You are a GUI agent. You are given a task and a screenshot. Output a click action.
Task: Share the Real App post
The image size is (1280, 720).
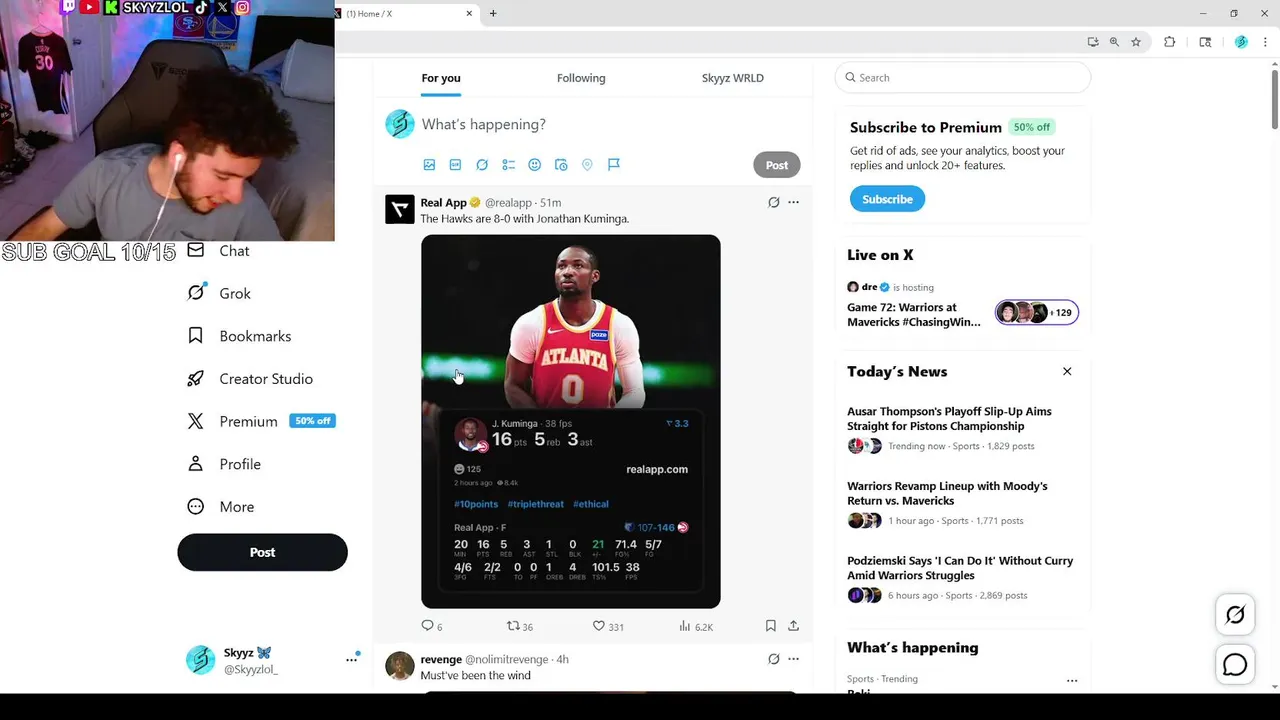click(x=793, y=626)
